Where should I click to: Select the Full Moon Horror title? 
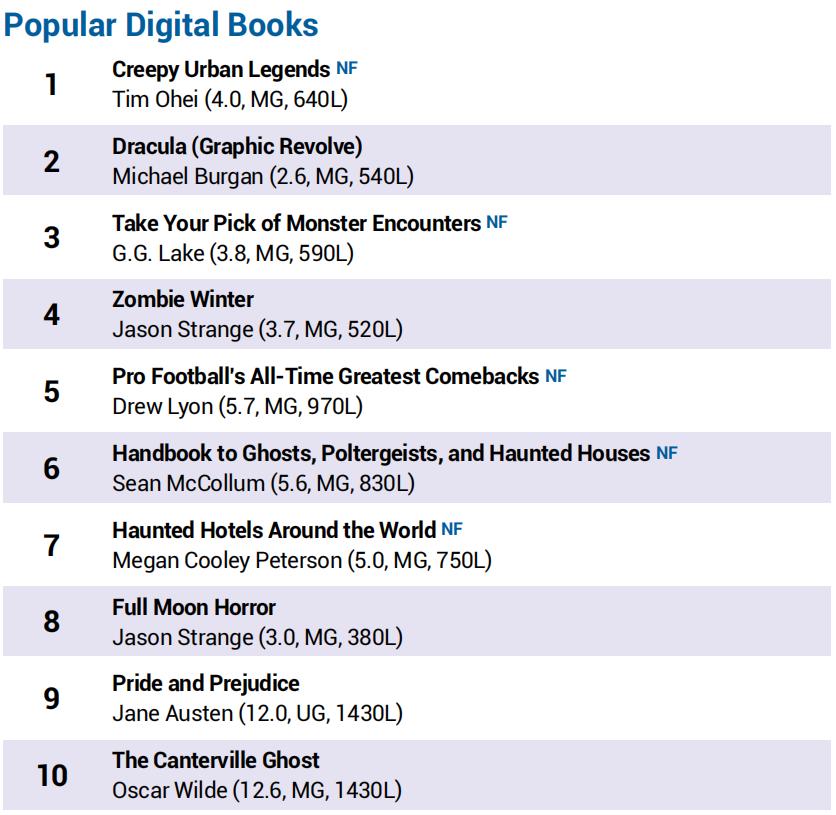(x=194, y=607)
